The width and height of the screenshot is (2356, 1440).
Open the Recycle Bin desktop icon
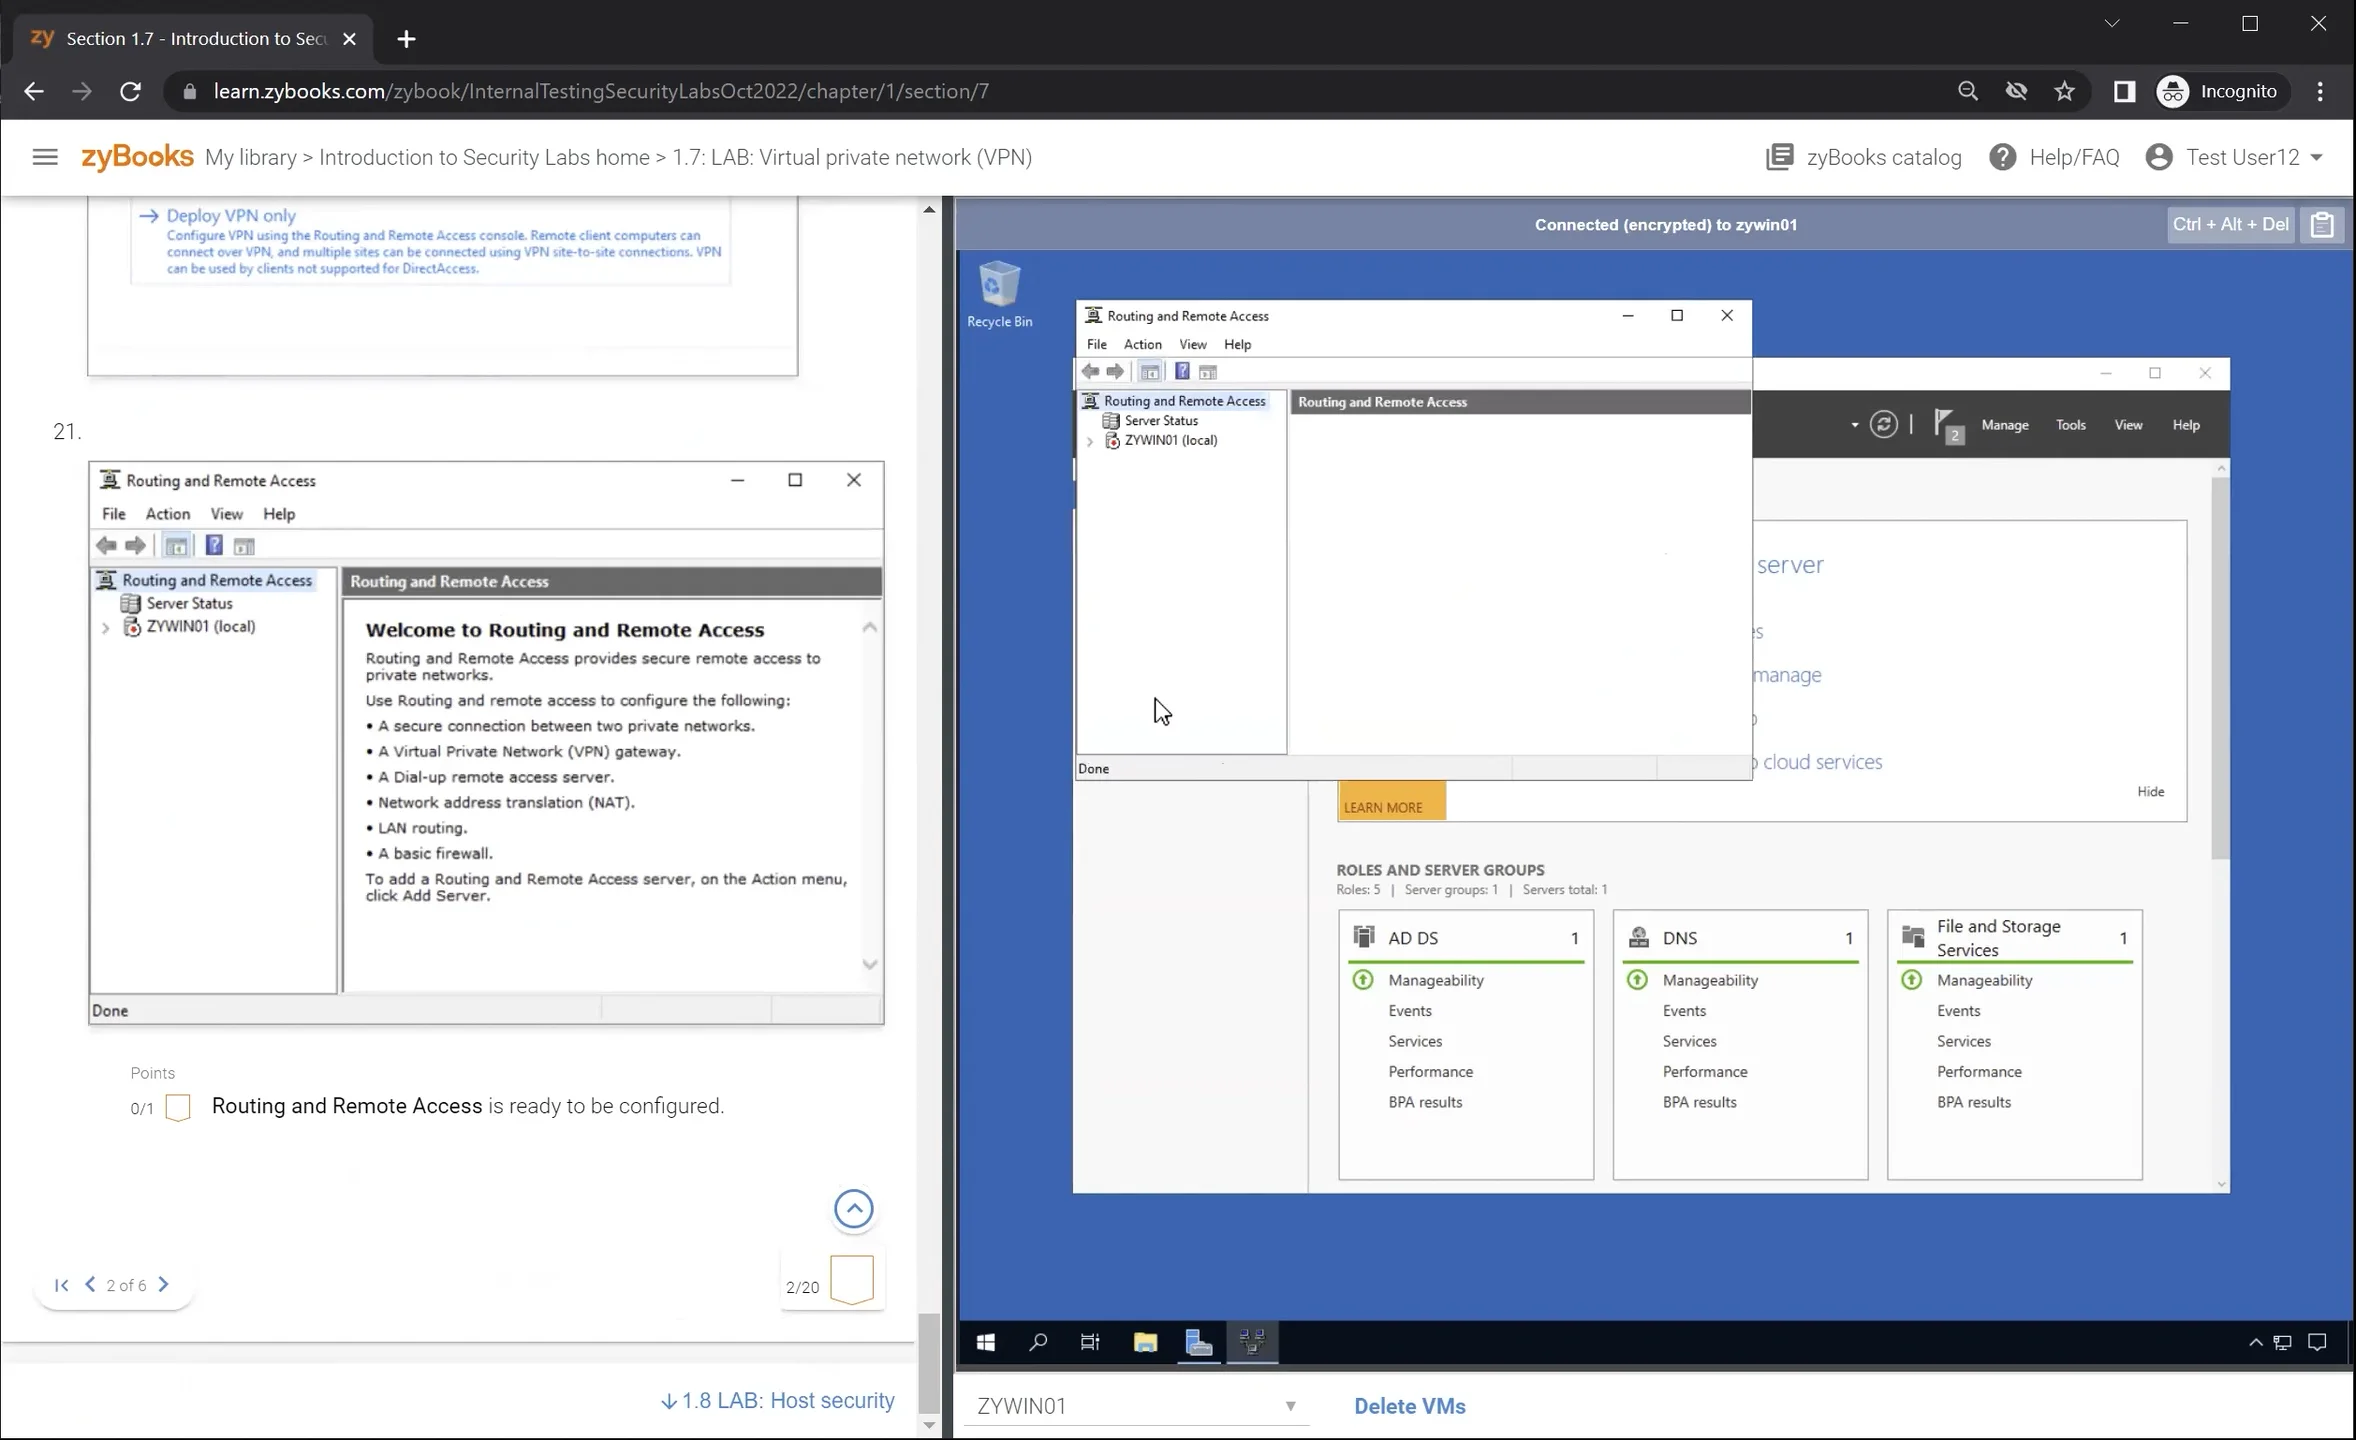click(999, 294)
